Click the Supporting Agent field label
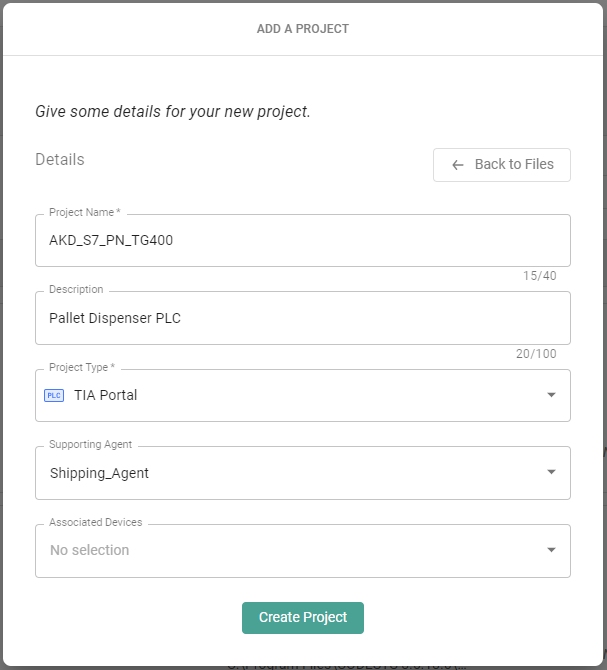This screenshot has height=670, width=607. click(x=90, y=444)
